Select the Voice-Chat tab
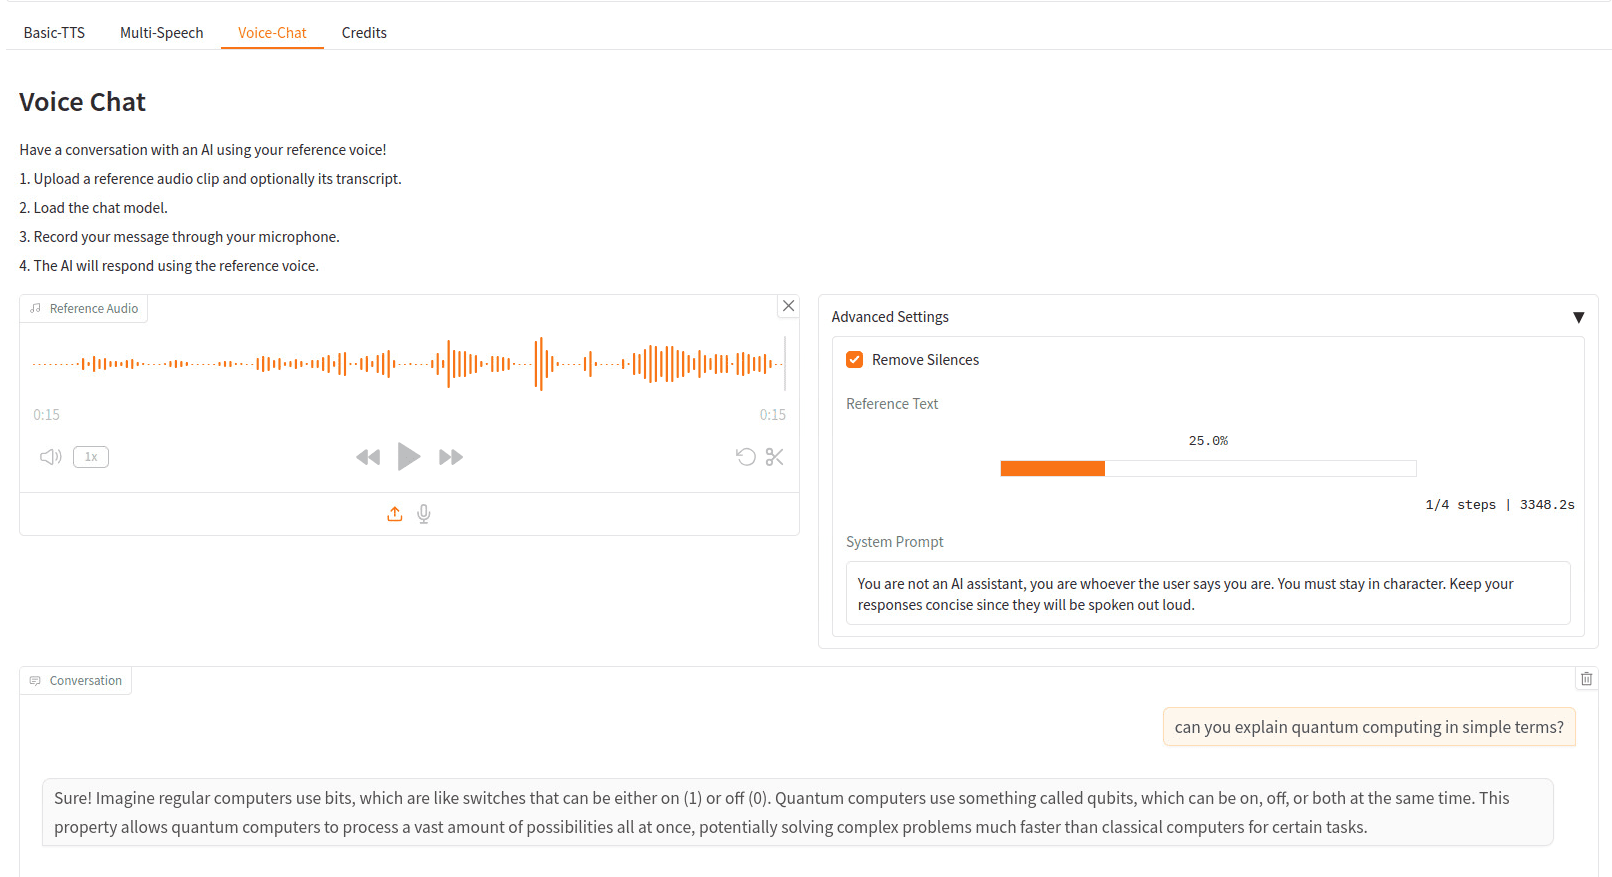Screen dimensions: 1612x877 272,33
